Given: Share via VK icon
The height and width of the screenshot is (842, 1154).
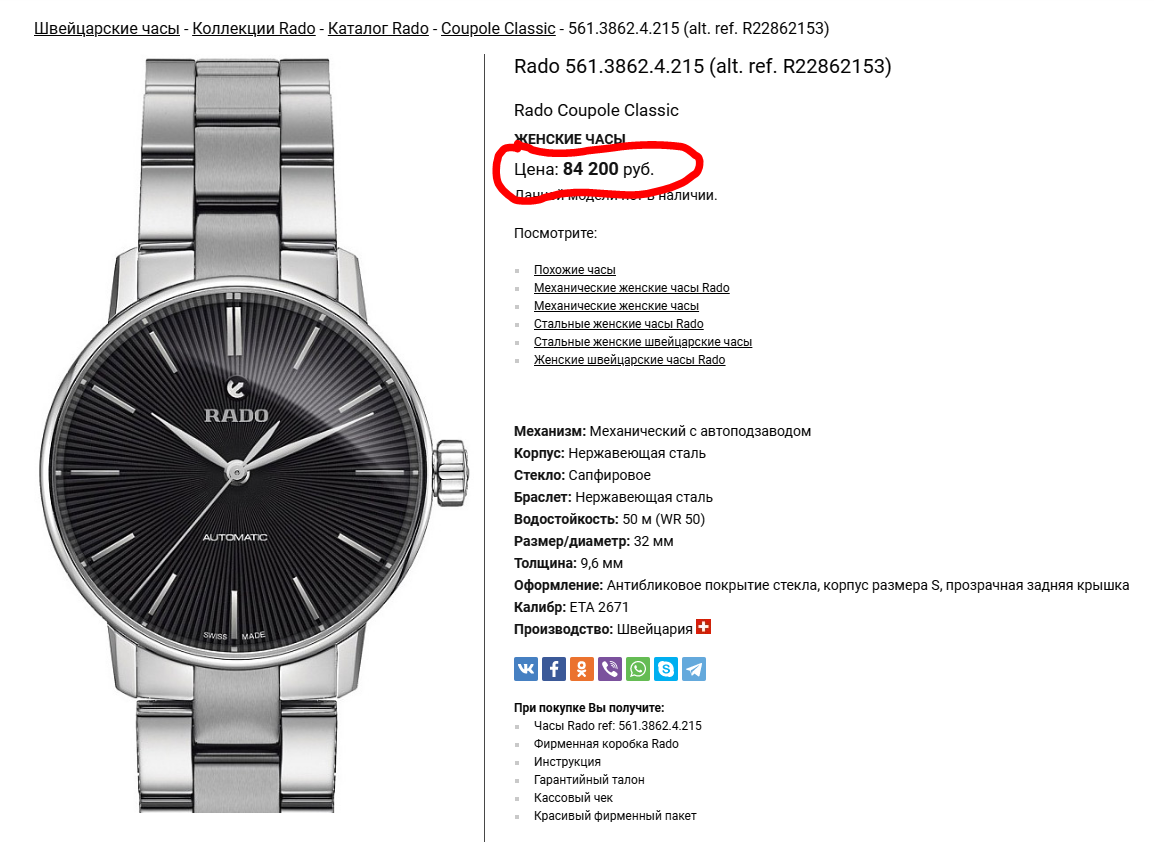Looking at the screenshot, I should click(526, 669).
